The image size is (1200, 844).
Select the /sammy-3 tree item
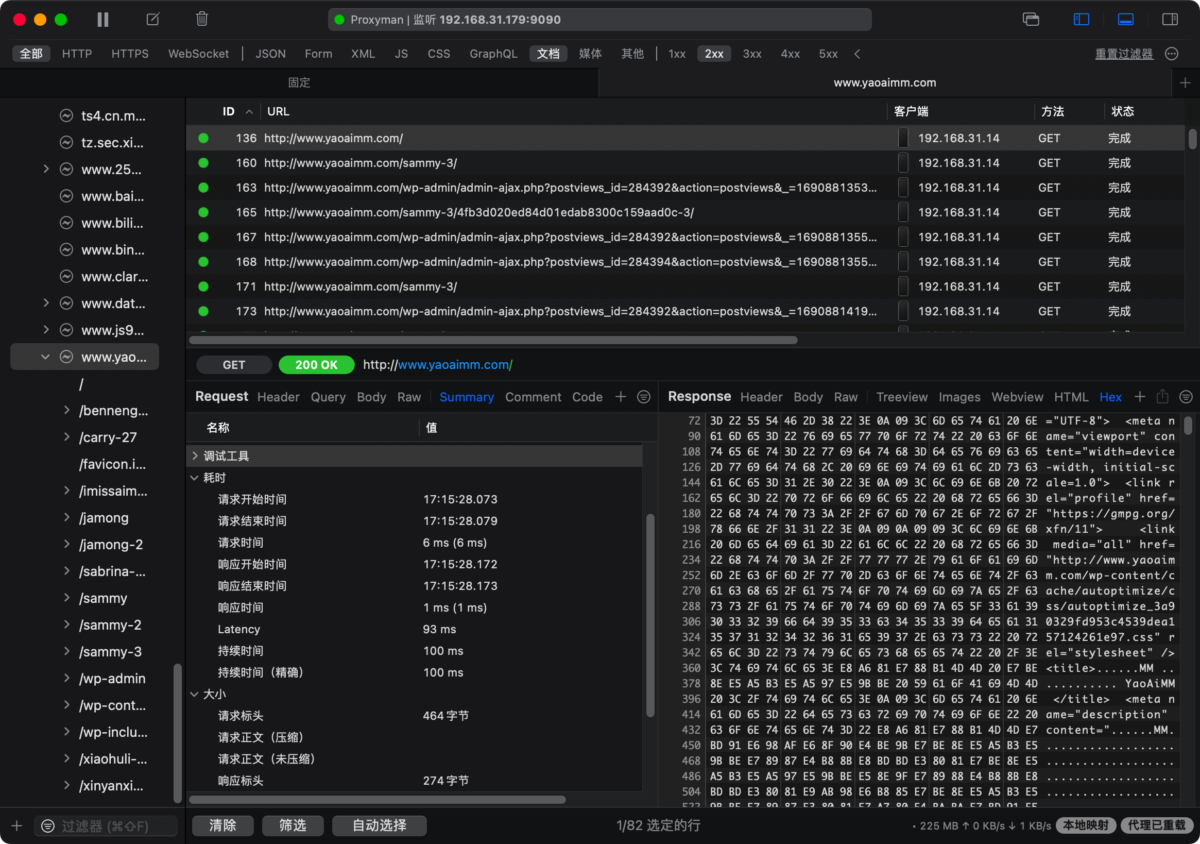110,652
